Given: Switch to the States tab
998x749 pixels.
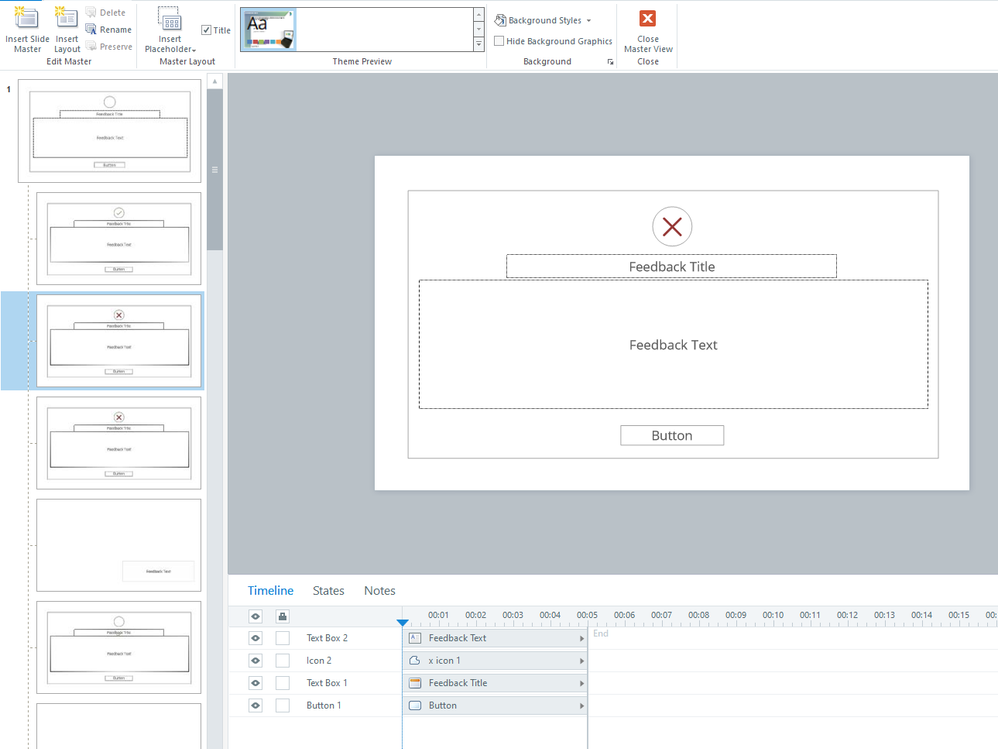Looking at the screenshot, I should pyautogui.click(x=328, y=591).
